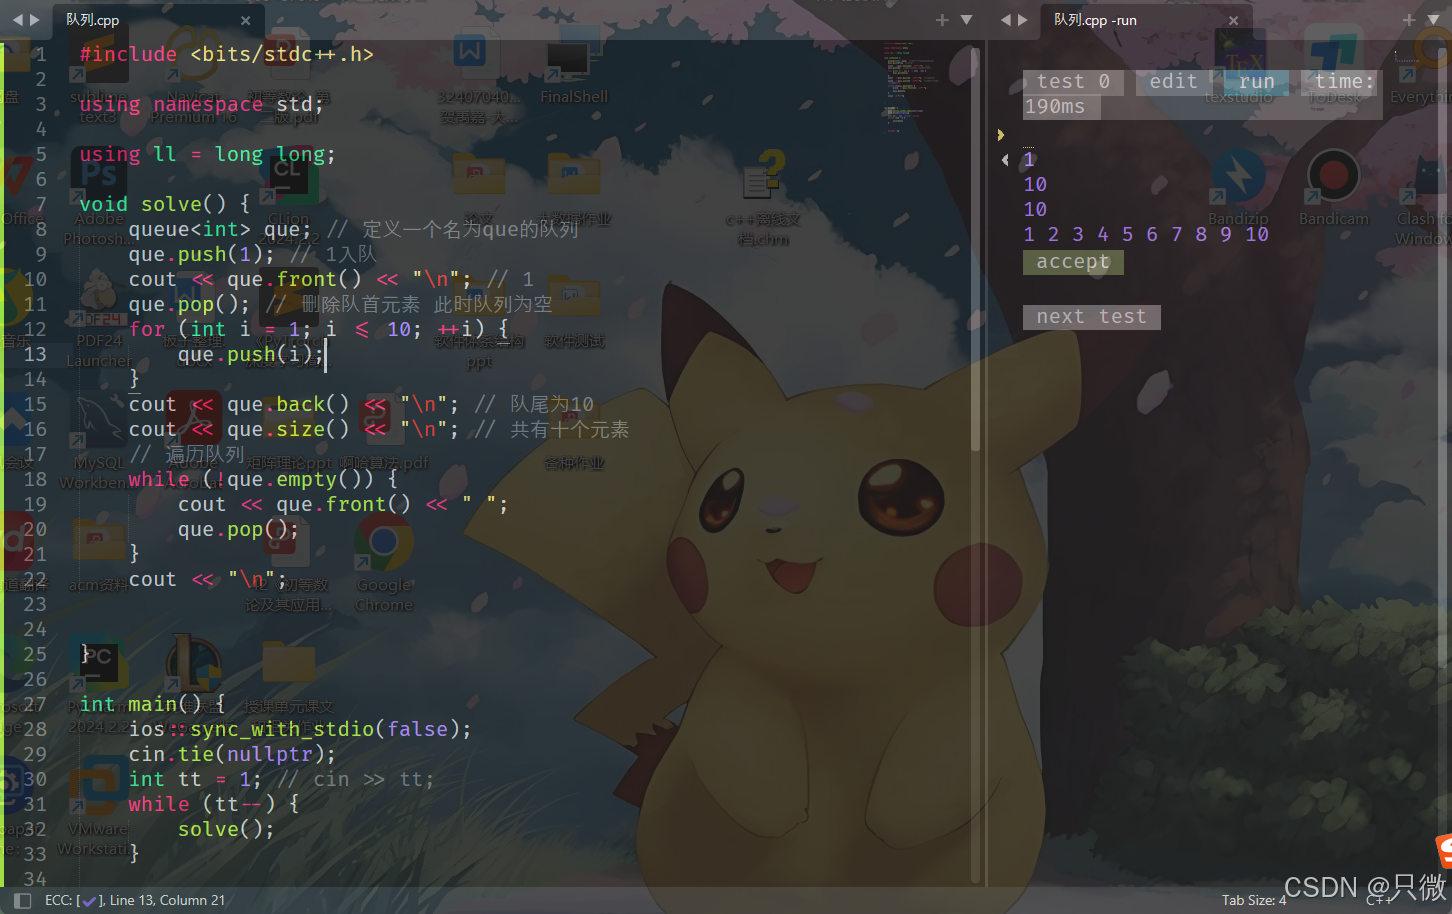Collapse the output arrow beside '1'
This screenshot has width=1452, height=914.
1005,160
